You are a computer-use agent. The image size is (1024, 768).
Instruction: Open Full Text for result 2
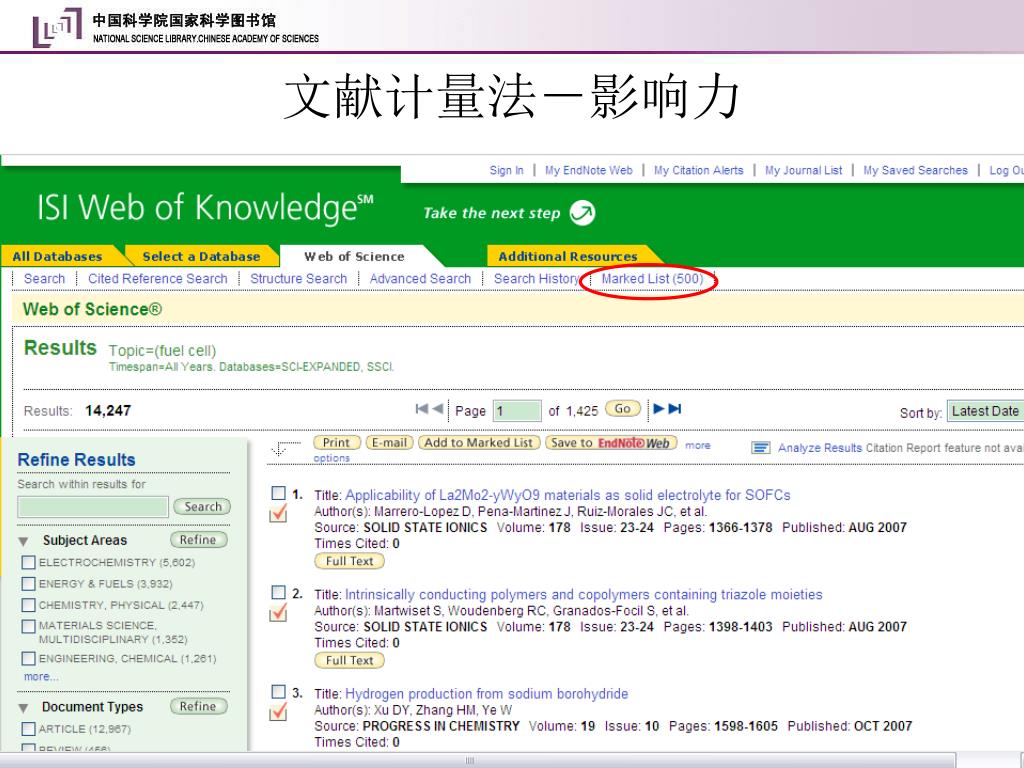coord(349,660)
